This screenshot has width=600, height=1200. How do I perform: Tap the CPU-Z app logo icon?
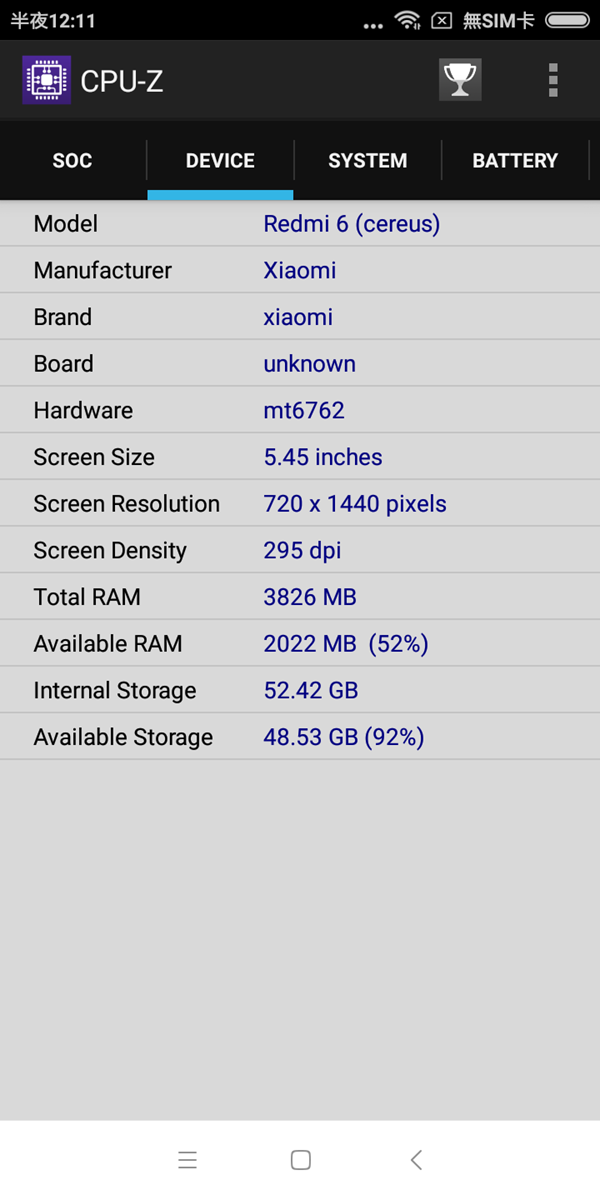tap(46, 80)
